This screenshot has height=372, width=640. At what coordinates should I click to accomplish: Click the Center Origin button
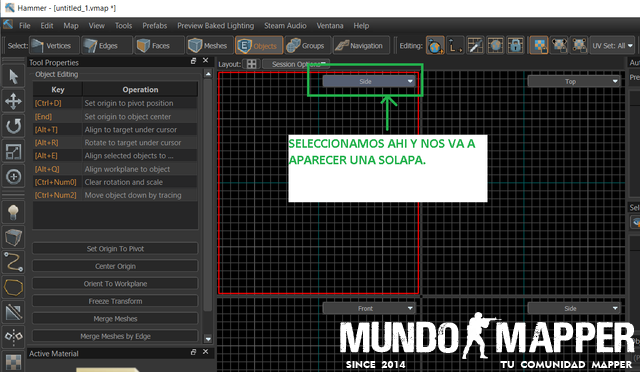tap(115, 266)
